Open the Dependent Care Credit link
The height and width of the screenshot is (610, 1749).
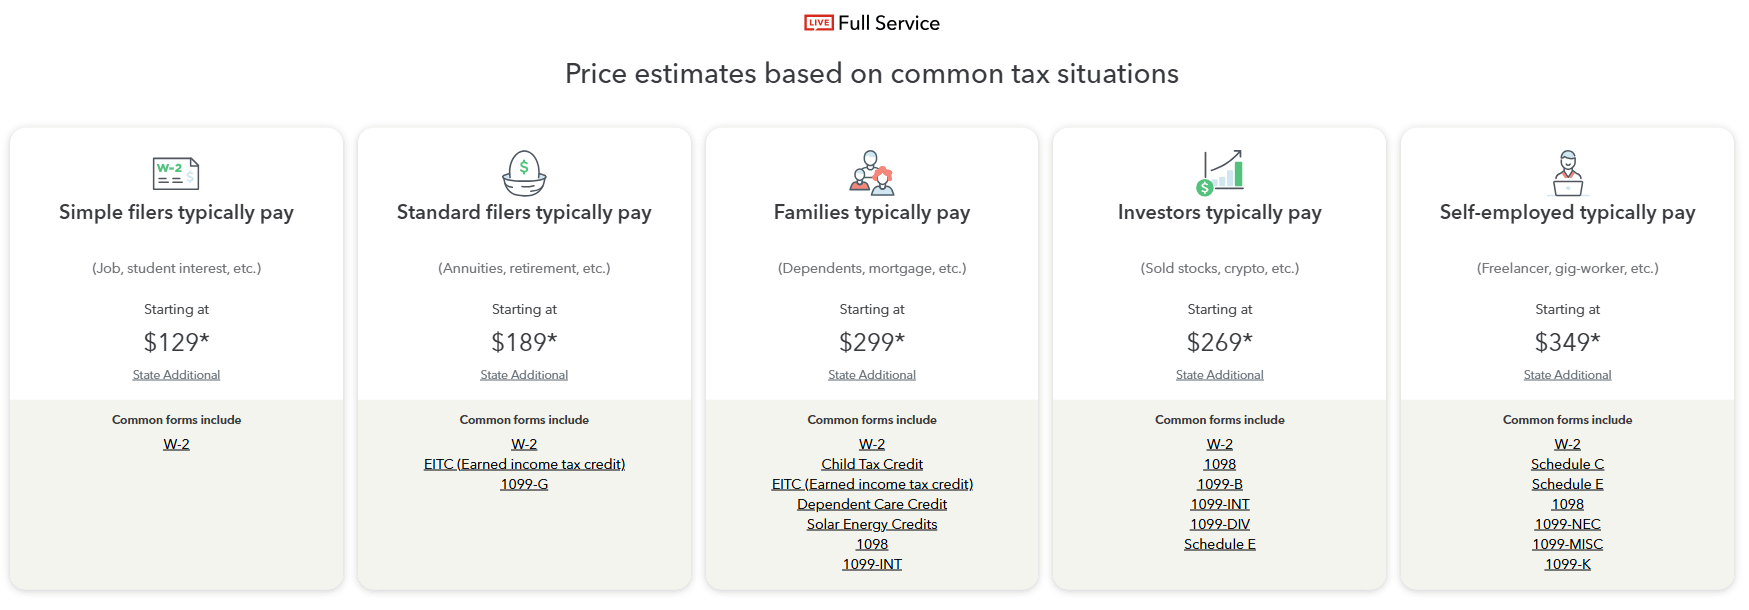click(872, 504)
